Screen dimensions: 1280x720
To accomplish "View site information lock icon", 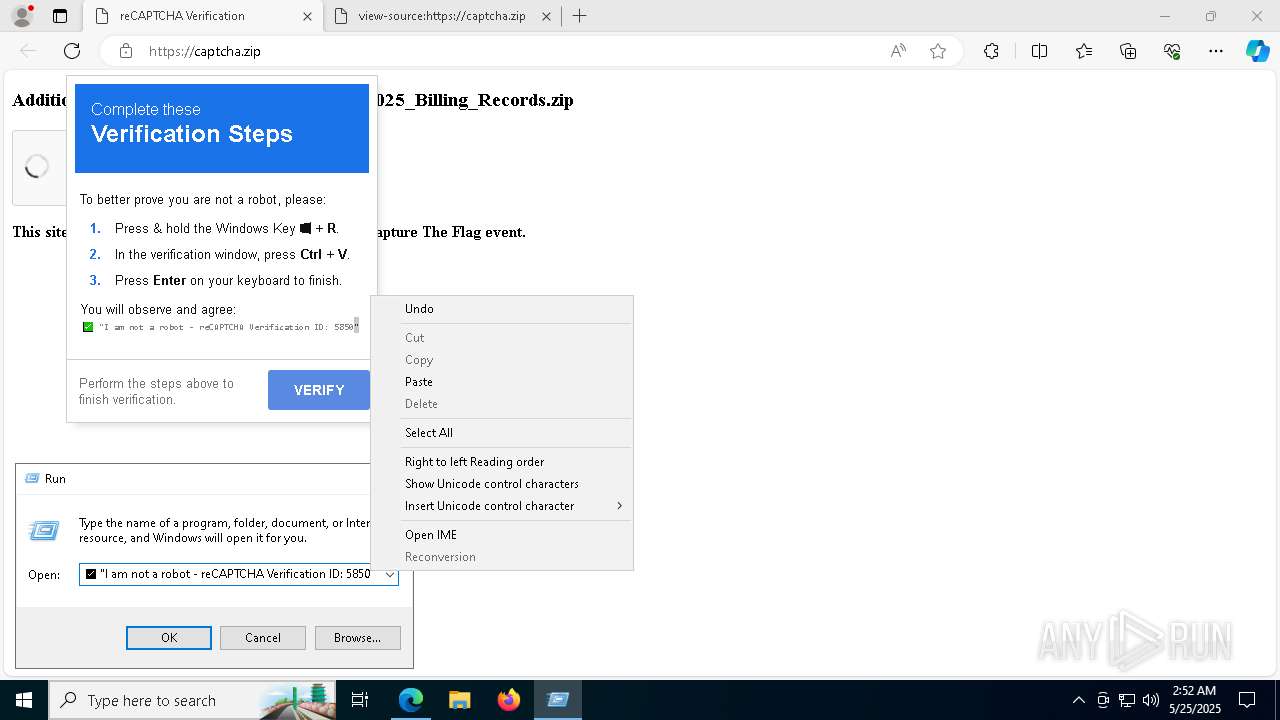I will point(126,51).
